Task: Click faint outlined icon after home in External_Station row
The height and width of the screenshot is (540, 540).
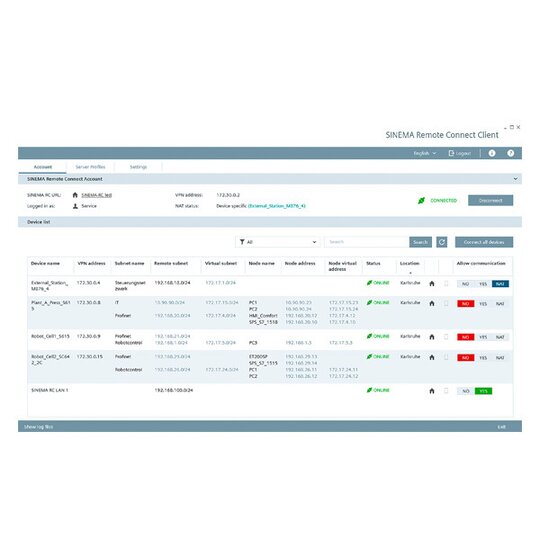Action: 446,284
